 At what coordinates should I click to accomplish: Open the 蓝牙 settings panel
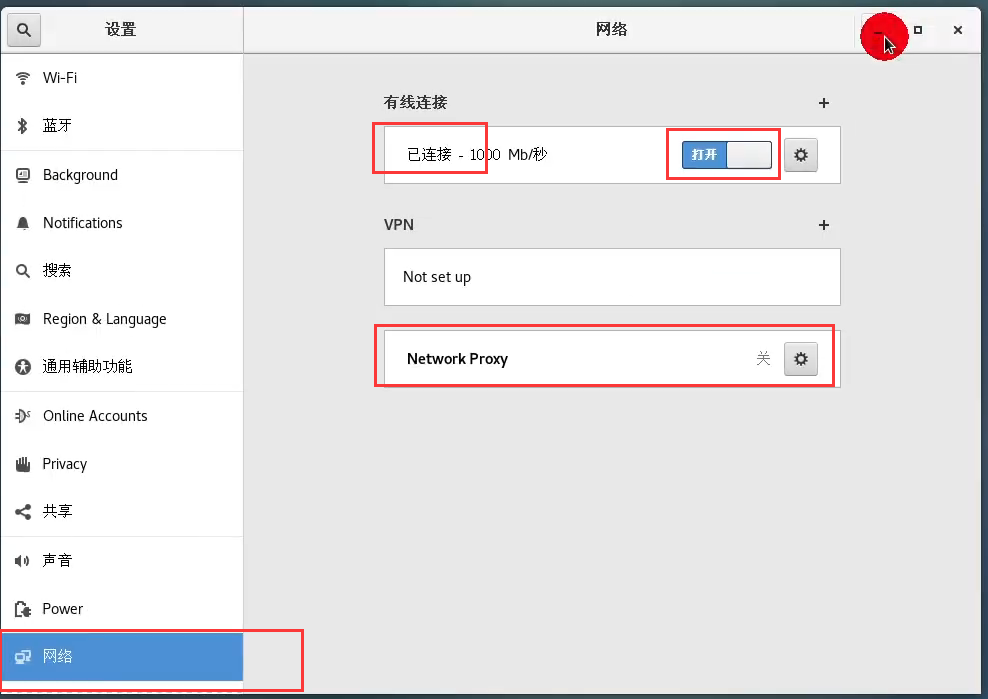(x=122, y=125)
